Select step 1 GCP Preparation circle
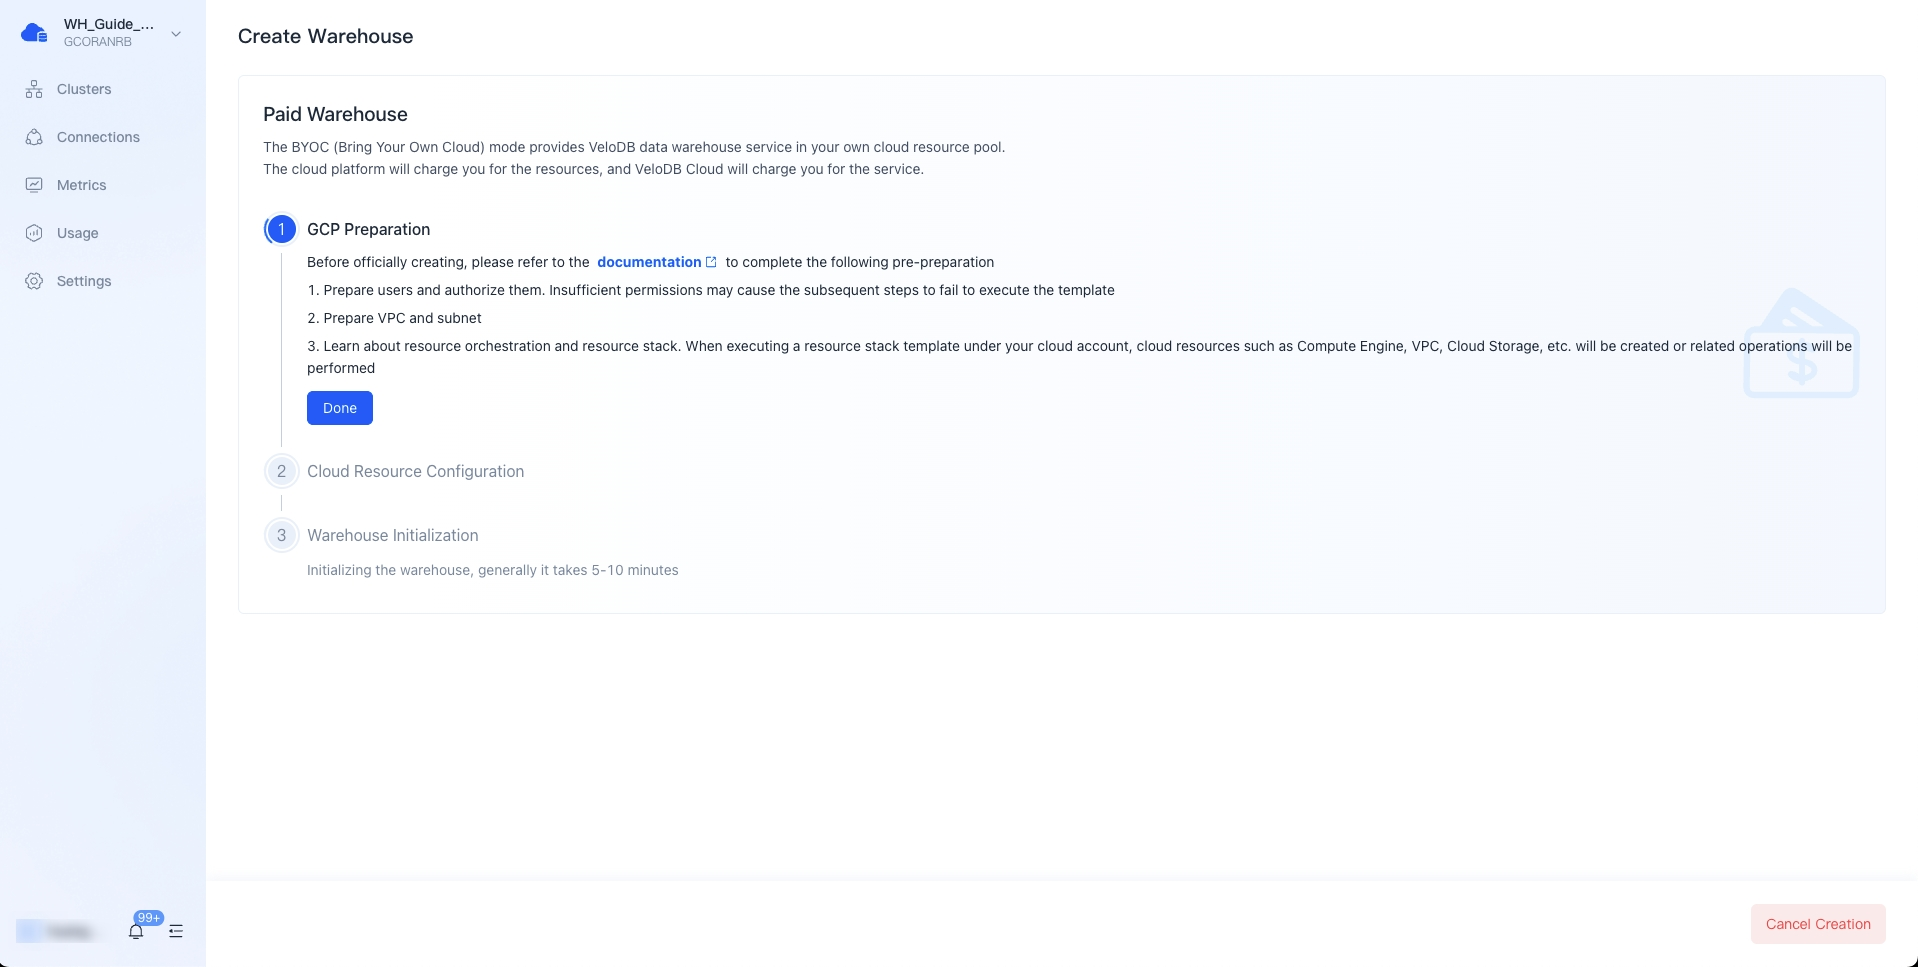 281,229
